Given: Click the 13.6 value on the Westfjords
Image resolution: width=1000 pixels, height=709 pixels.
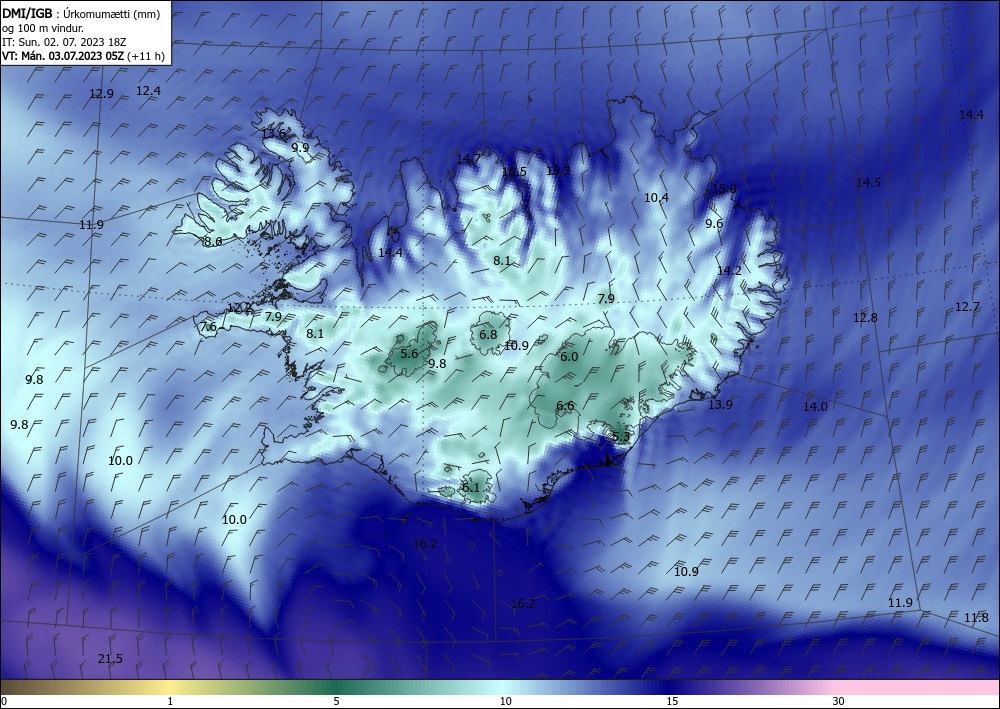Looking at the screenshot, I should [x=274, y=134].
